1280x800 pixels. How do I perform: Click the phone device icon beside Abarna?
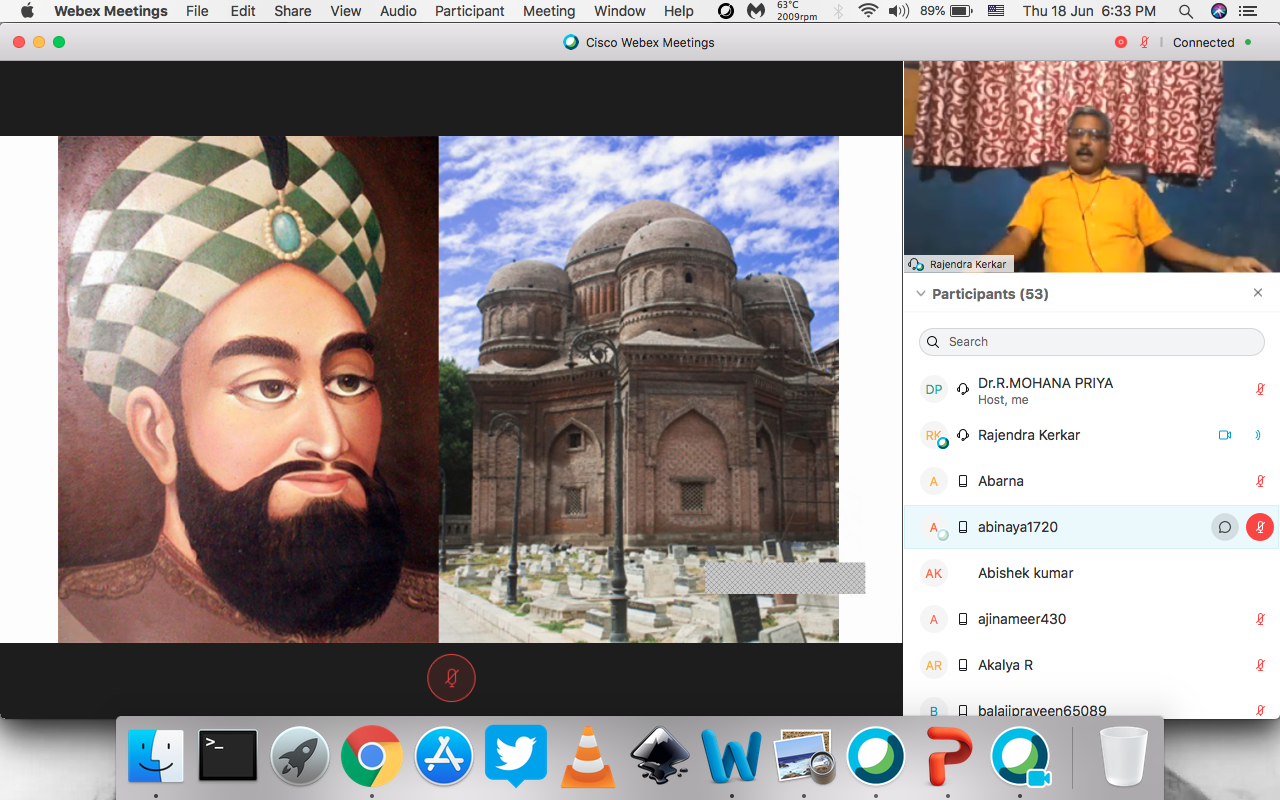tap(963, 481)
